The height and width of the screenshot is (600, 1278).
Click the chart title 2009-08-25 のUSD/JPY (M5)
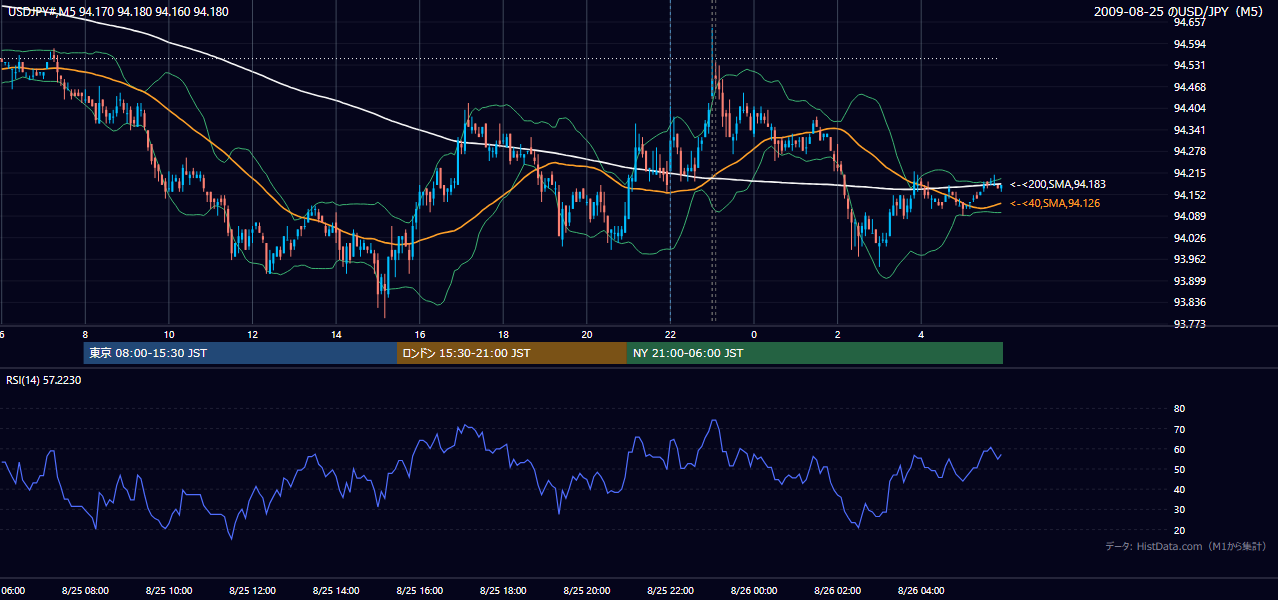1180,12
